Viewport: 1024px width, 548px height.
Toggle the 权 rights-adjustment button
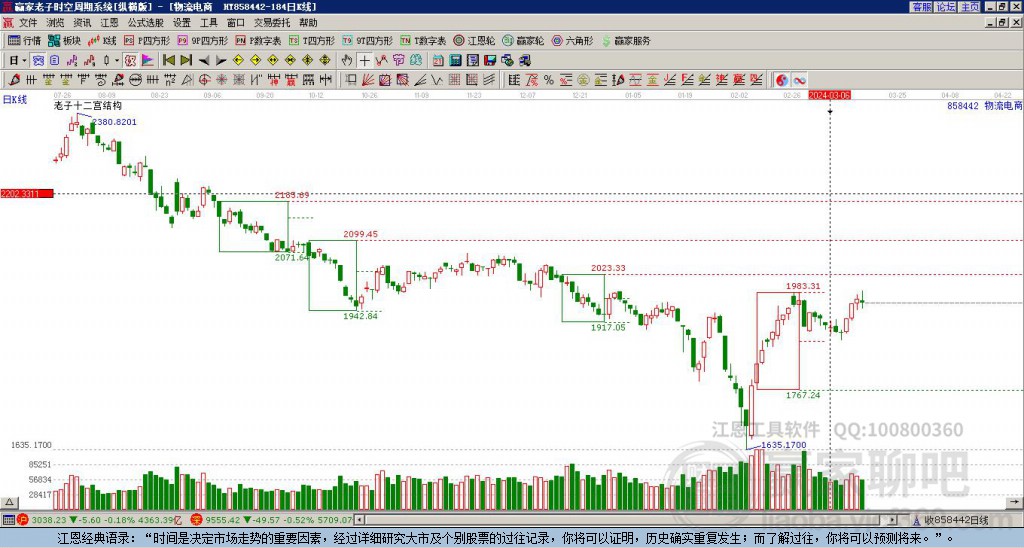click(130, 61)
